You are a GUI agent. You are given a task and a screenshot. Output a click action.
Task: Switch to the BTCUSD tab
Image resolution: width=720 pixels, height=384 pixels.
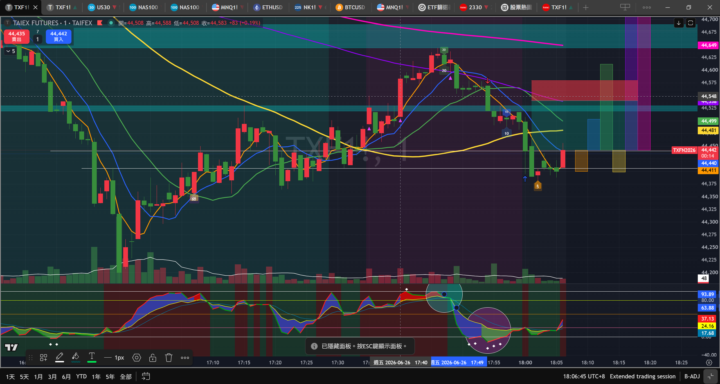click(350, 7)
